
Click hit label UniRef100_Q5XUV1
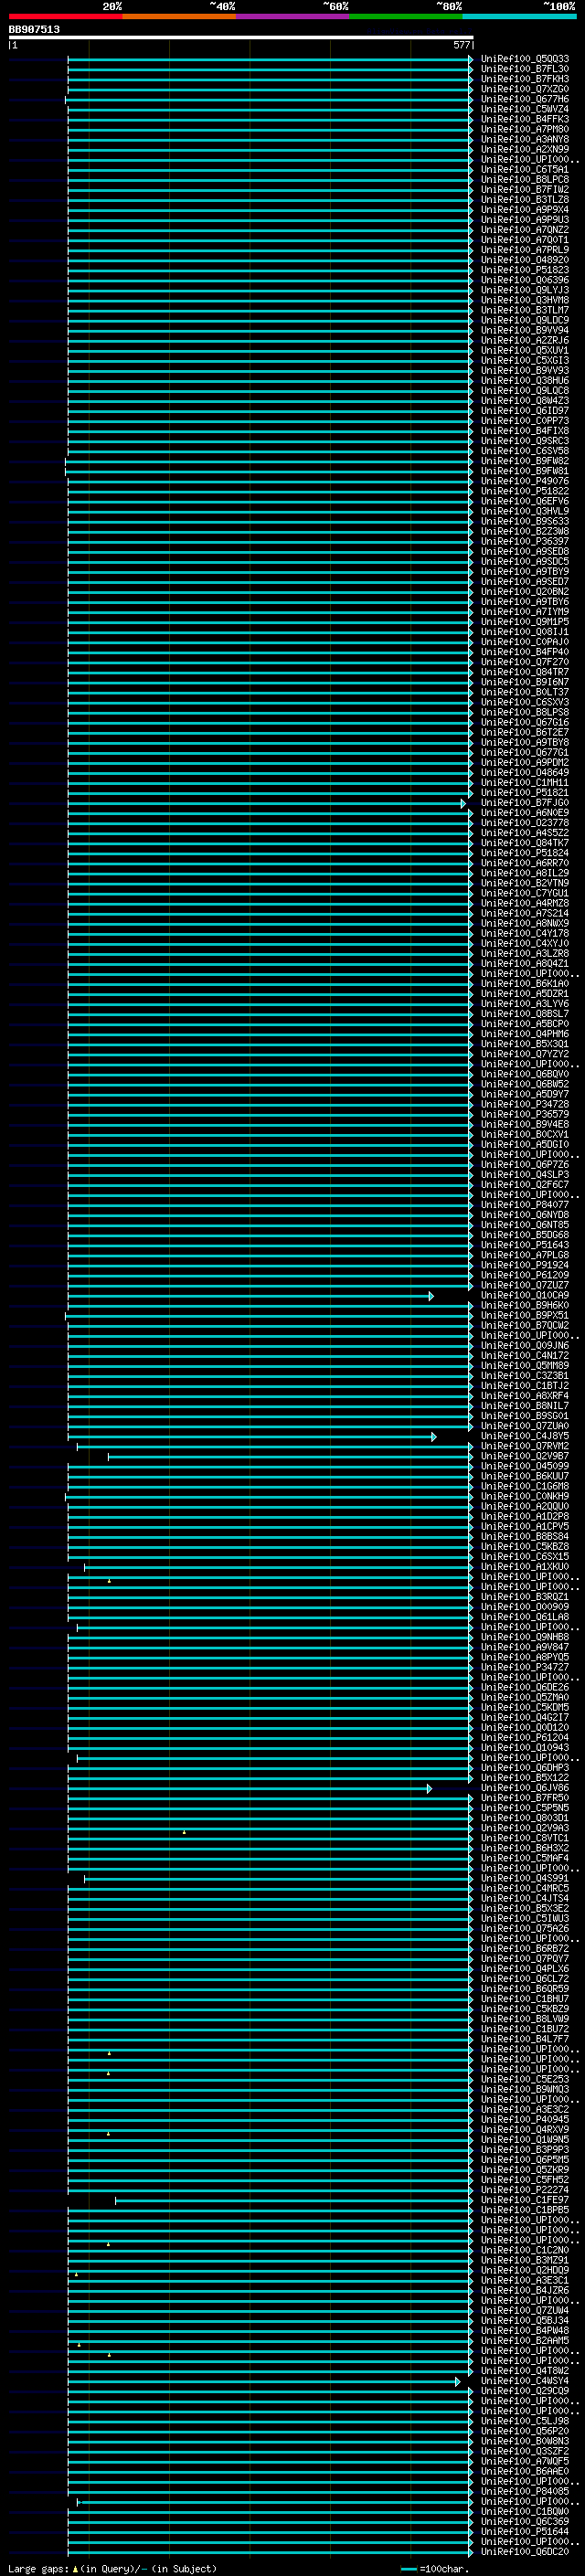tap(525, 351)
